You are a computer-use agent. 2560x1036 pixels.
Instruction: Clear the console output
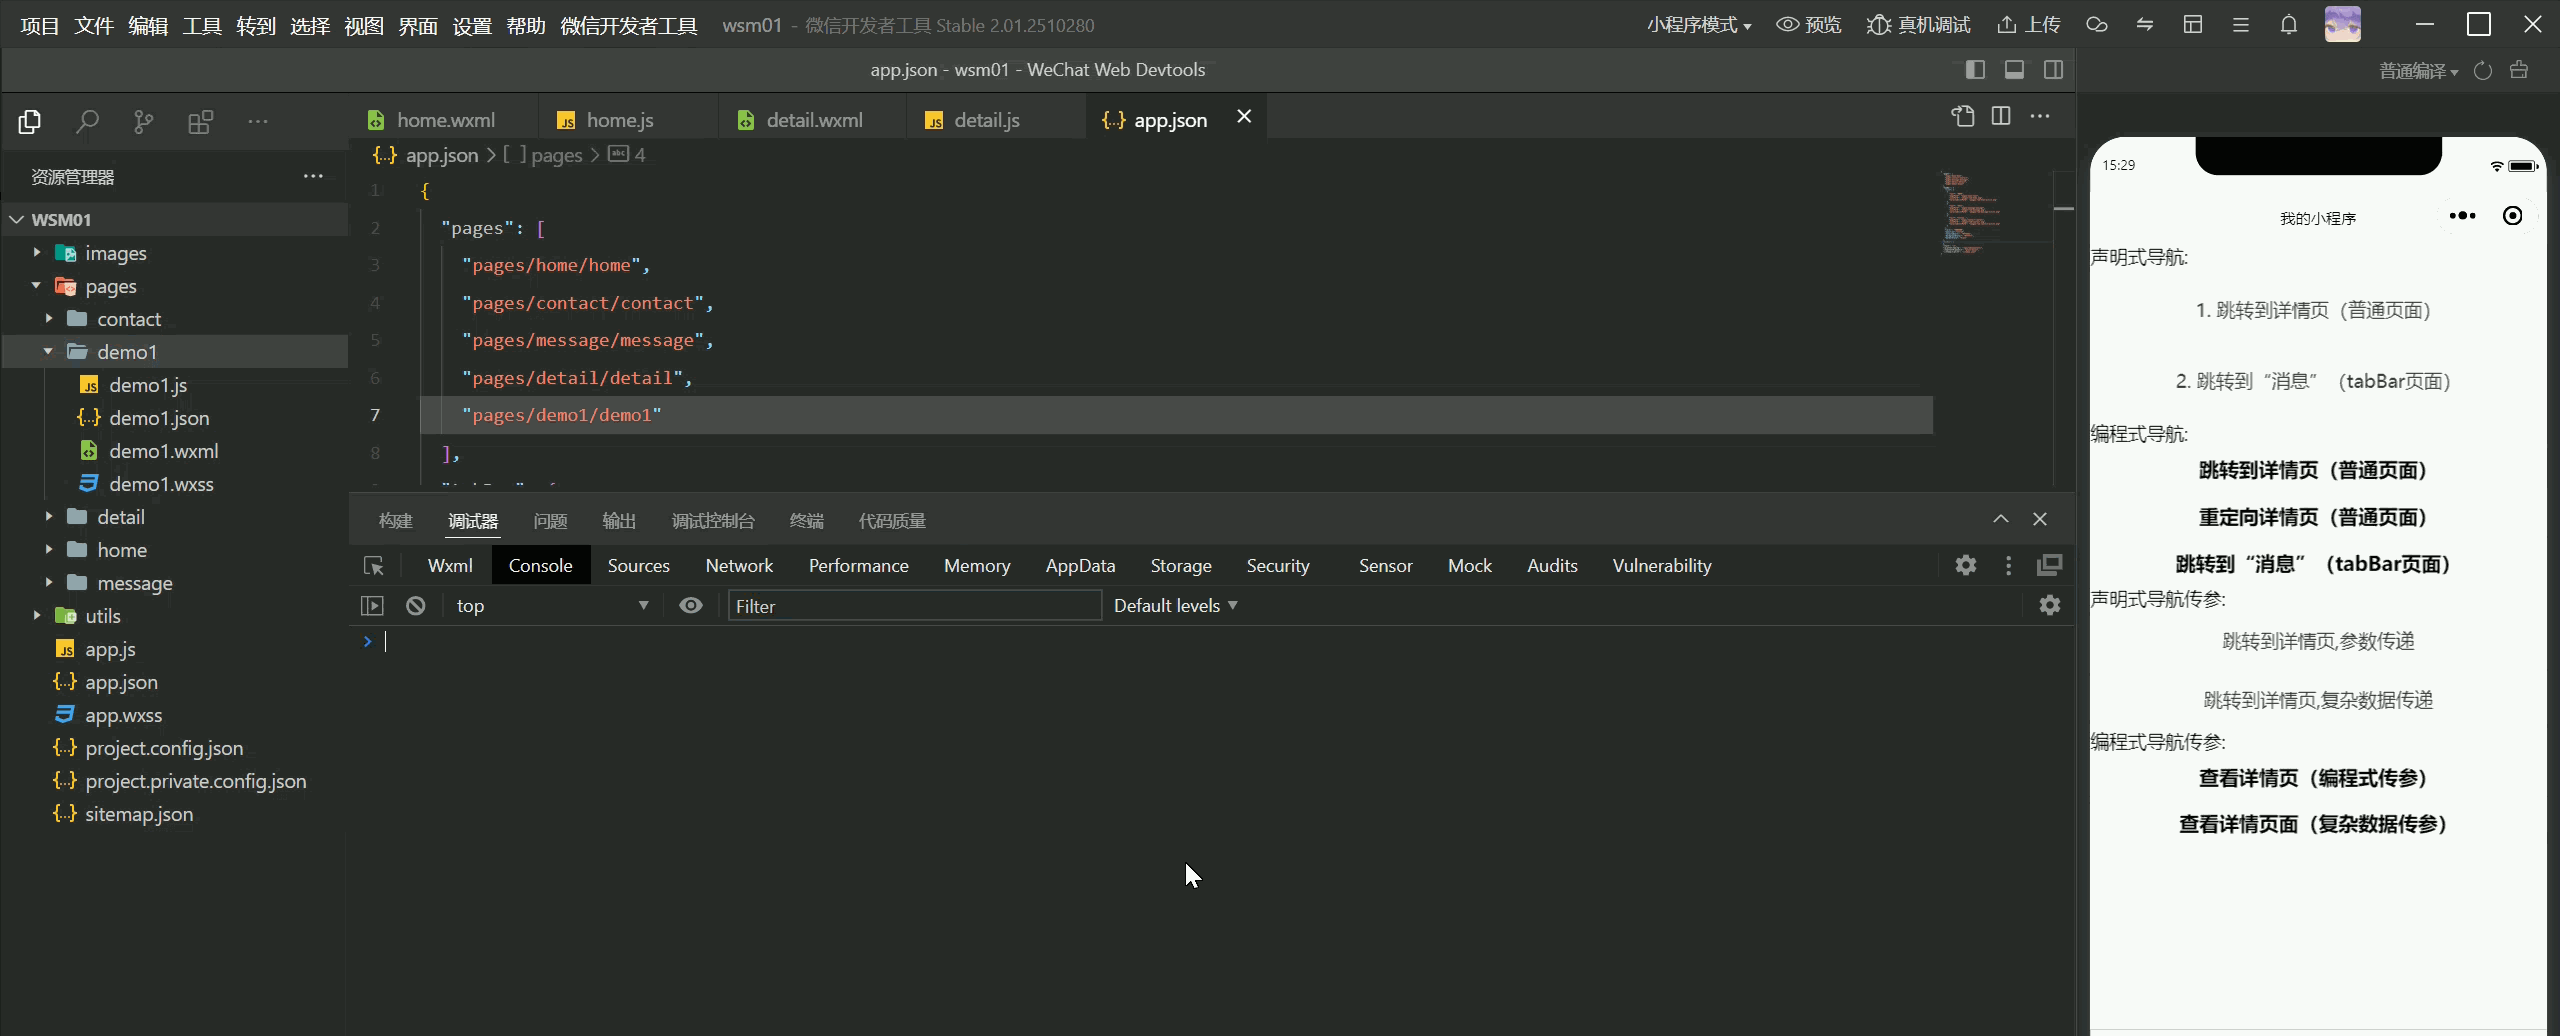pos(416,606)
